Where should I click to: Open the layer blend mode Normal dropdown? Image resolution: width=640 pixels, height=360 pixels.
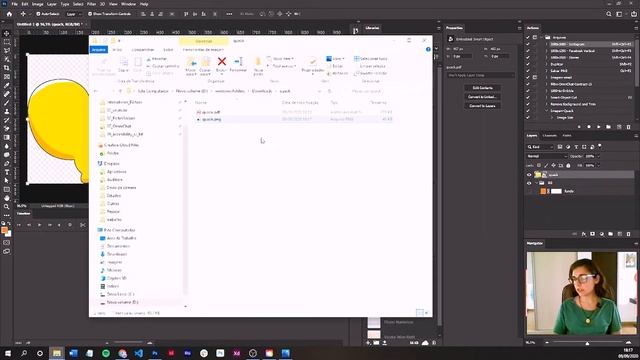tap(547, 156)
